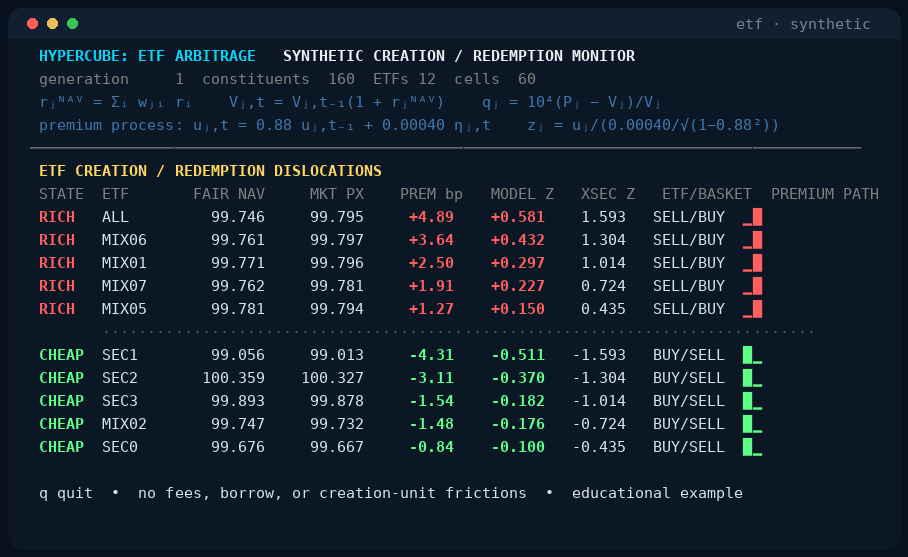Click the ETF/BASKET column header
Image resolution: width=908 pixels, height=557 pixels.
coord(707,194)
